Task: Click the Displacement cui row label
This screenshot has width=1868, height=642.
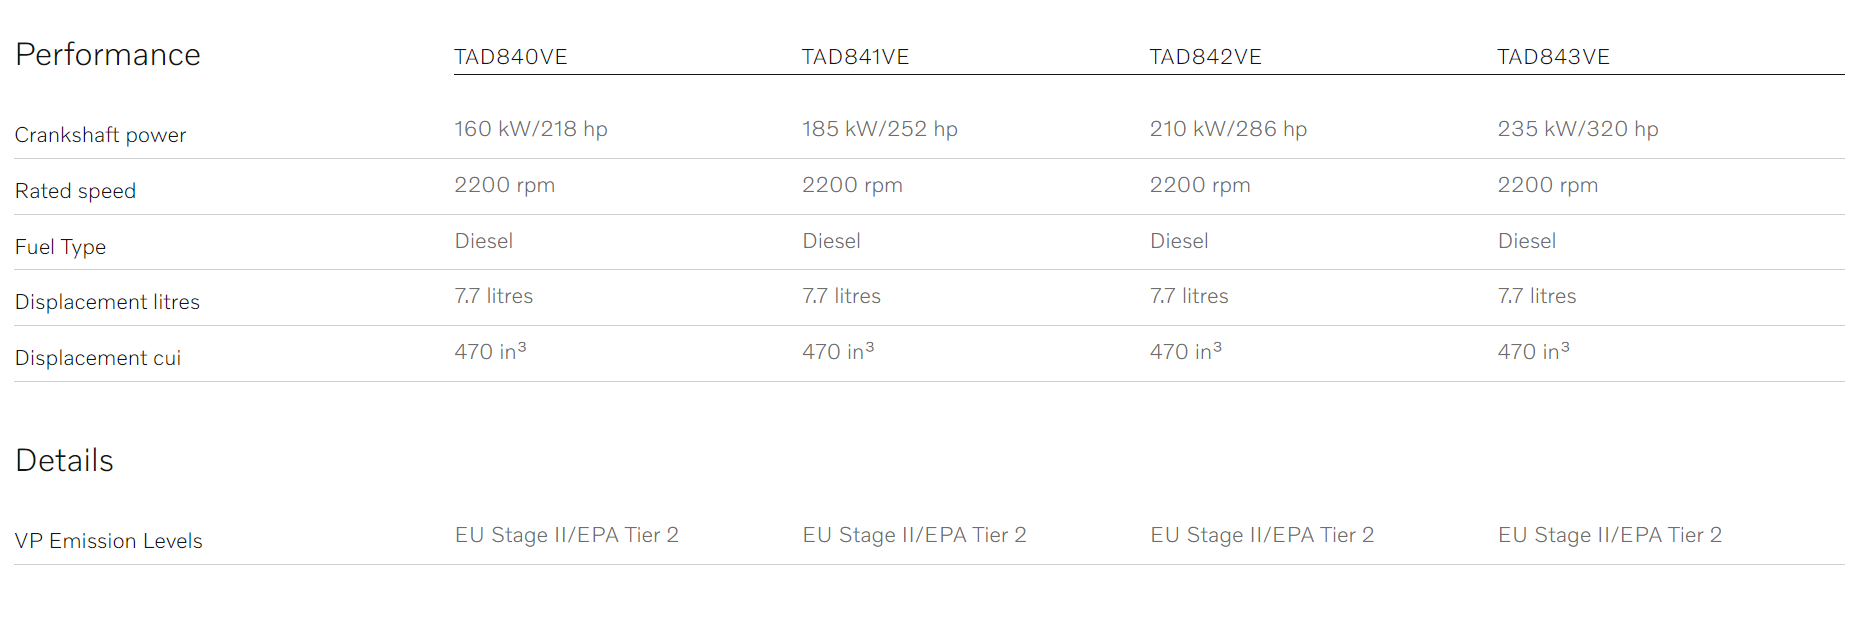Action: click(x=98, y=358)
